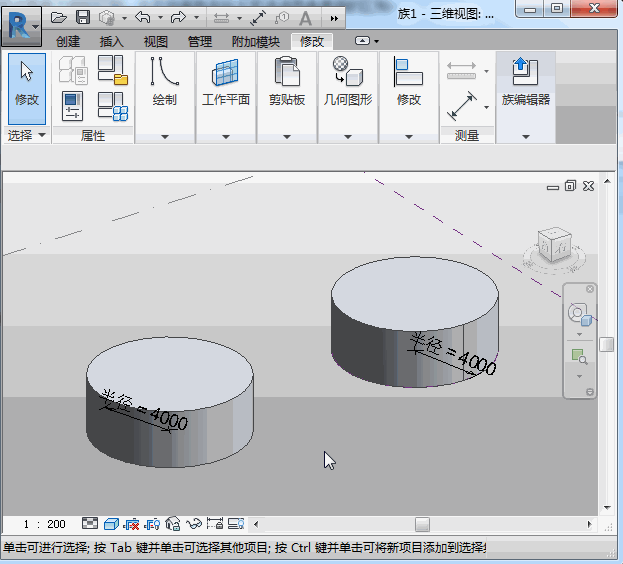Viewport: 623px width, 564px height.
Task: Click the horizontal scrollbar thumb
Action: 422,524
